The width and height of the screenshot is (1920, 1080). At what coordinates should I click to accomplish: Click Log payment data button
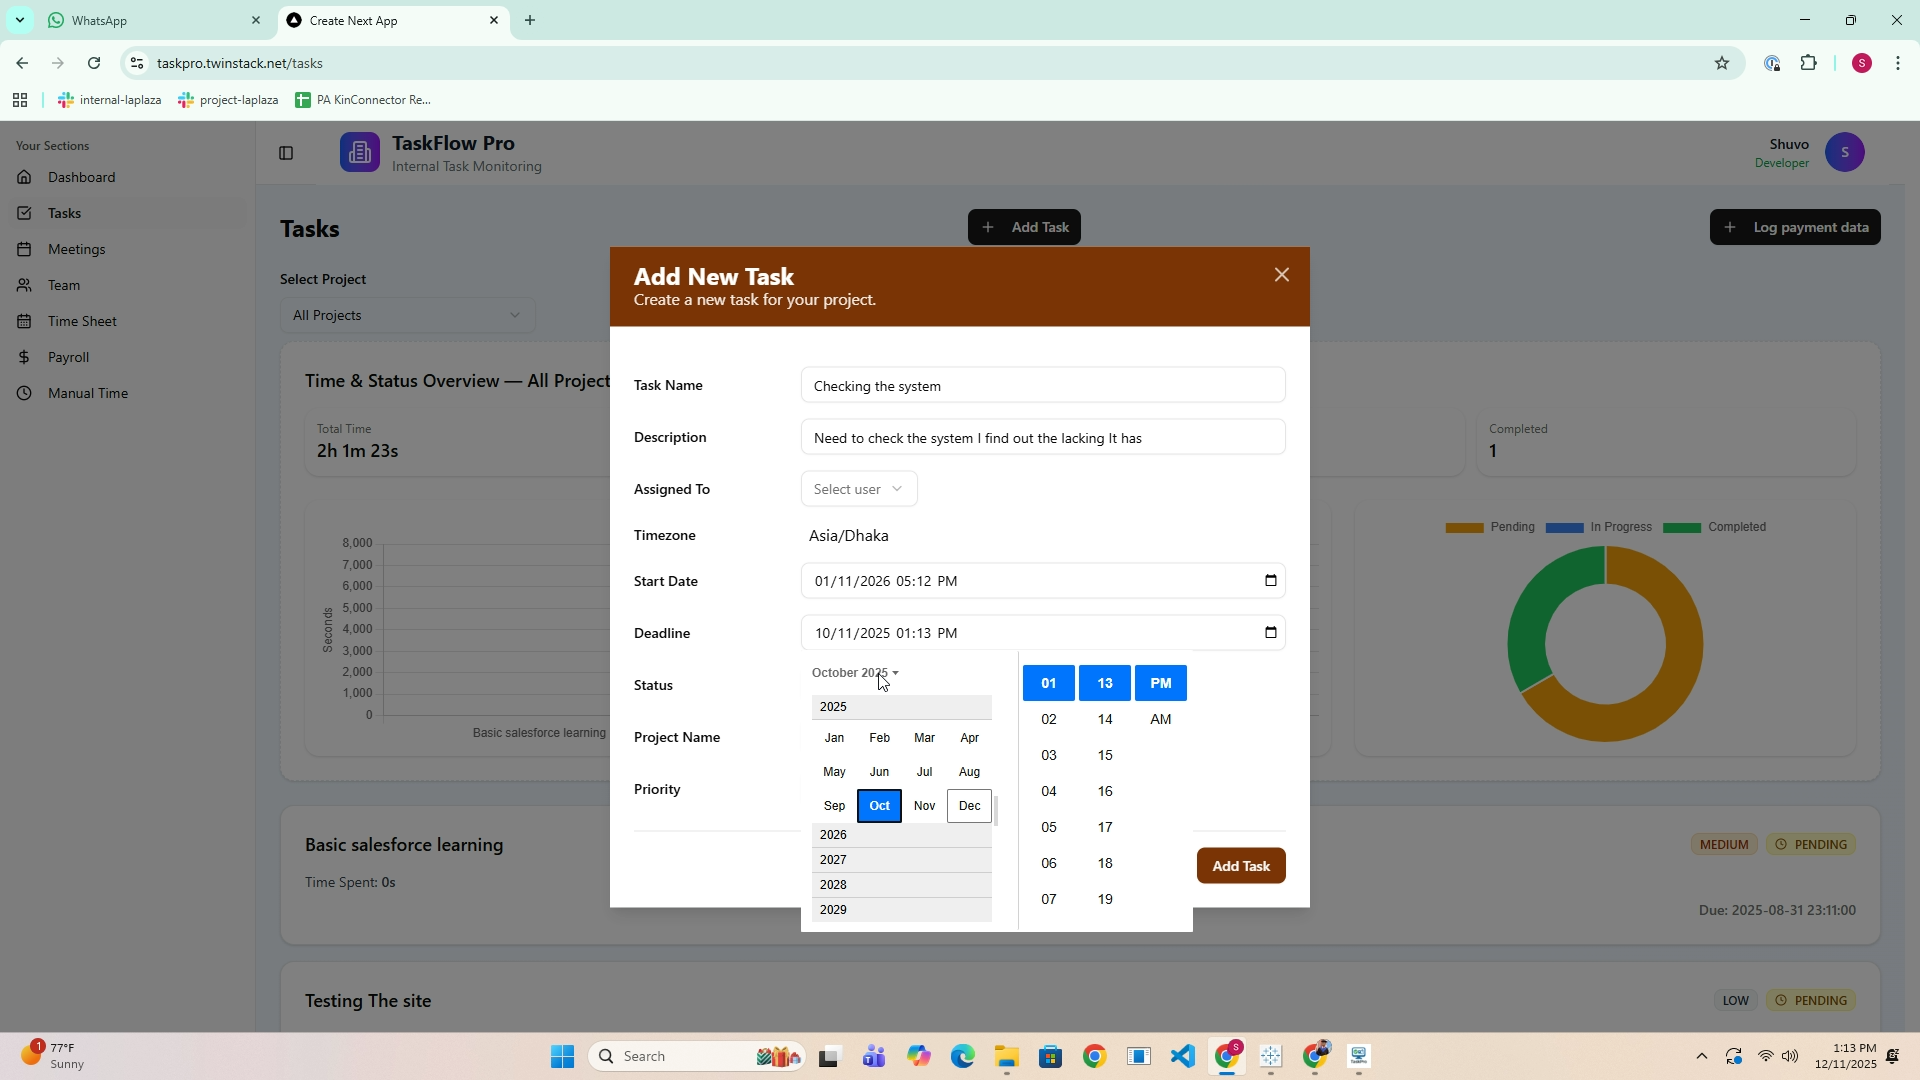pos(1794,227)
